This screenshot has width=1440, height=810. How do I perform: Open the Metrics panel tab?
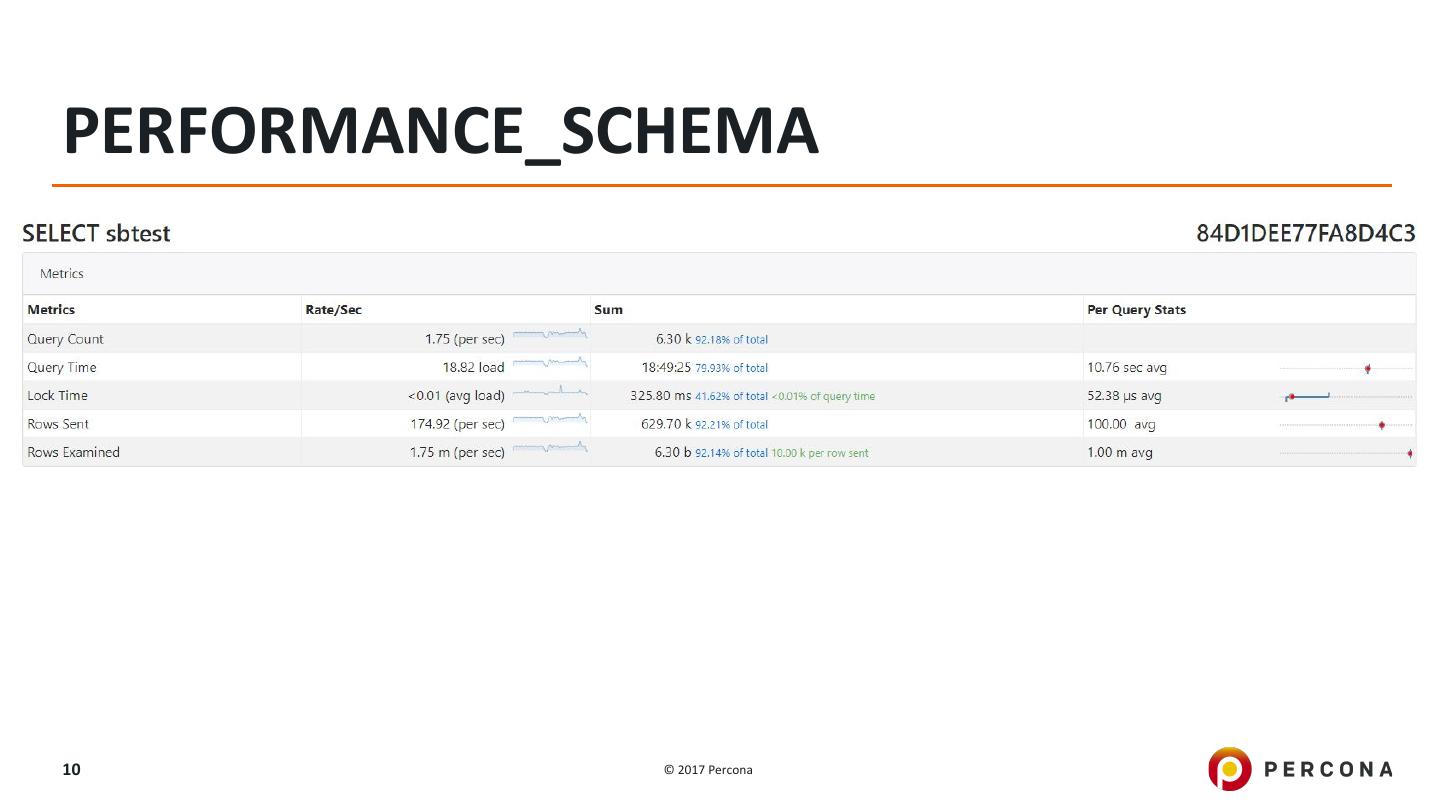[62, 274]
